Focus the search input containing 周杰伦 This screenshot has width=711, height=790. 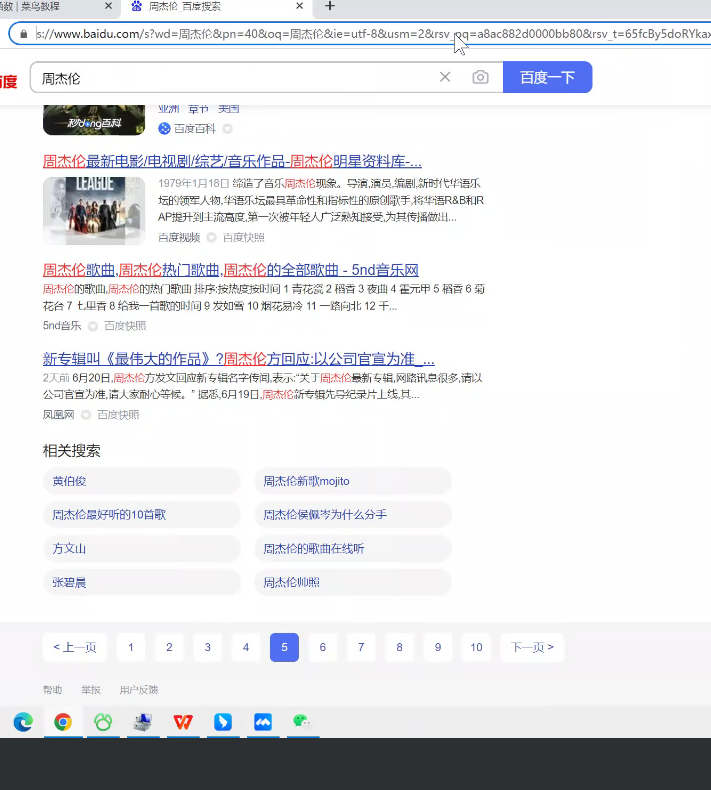[232, 78]
